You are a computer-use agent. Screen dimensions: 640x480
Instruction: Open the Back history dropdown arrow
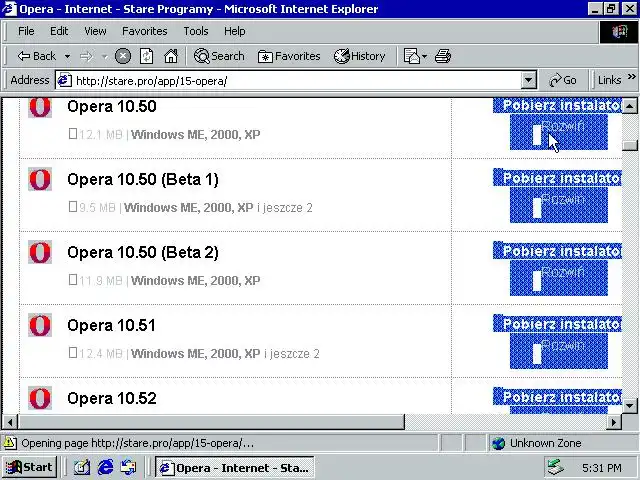67,56
